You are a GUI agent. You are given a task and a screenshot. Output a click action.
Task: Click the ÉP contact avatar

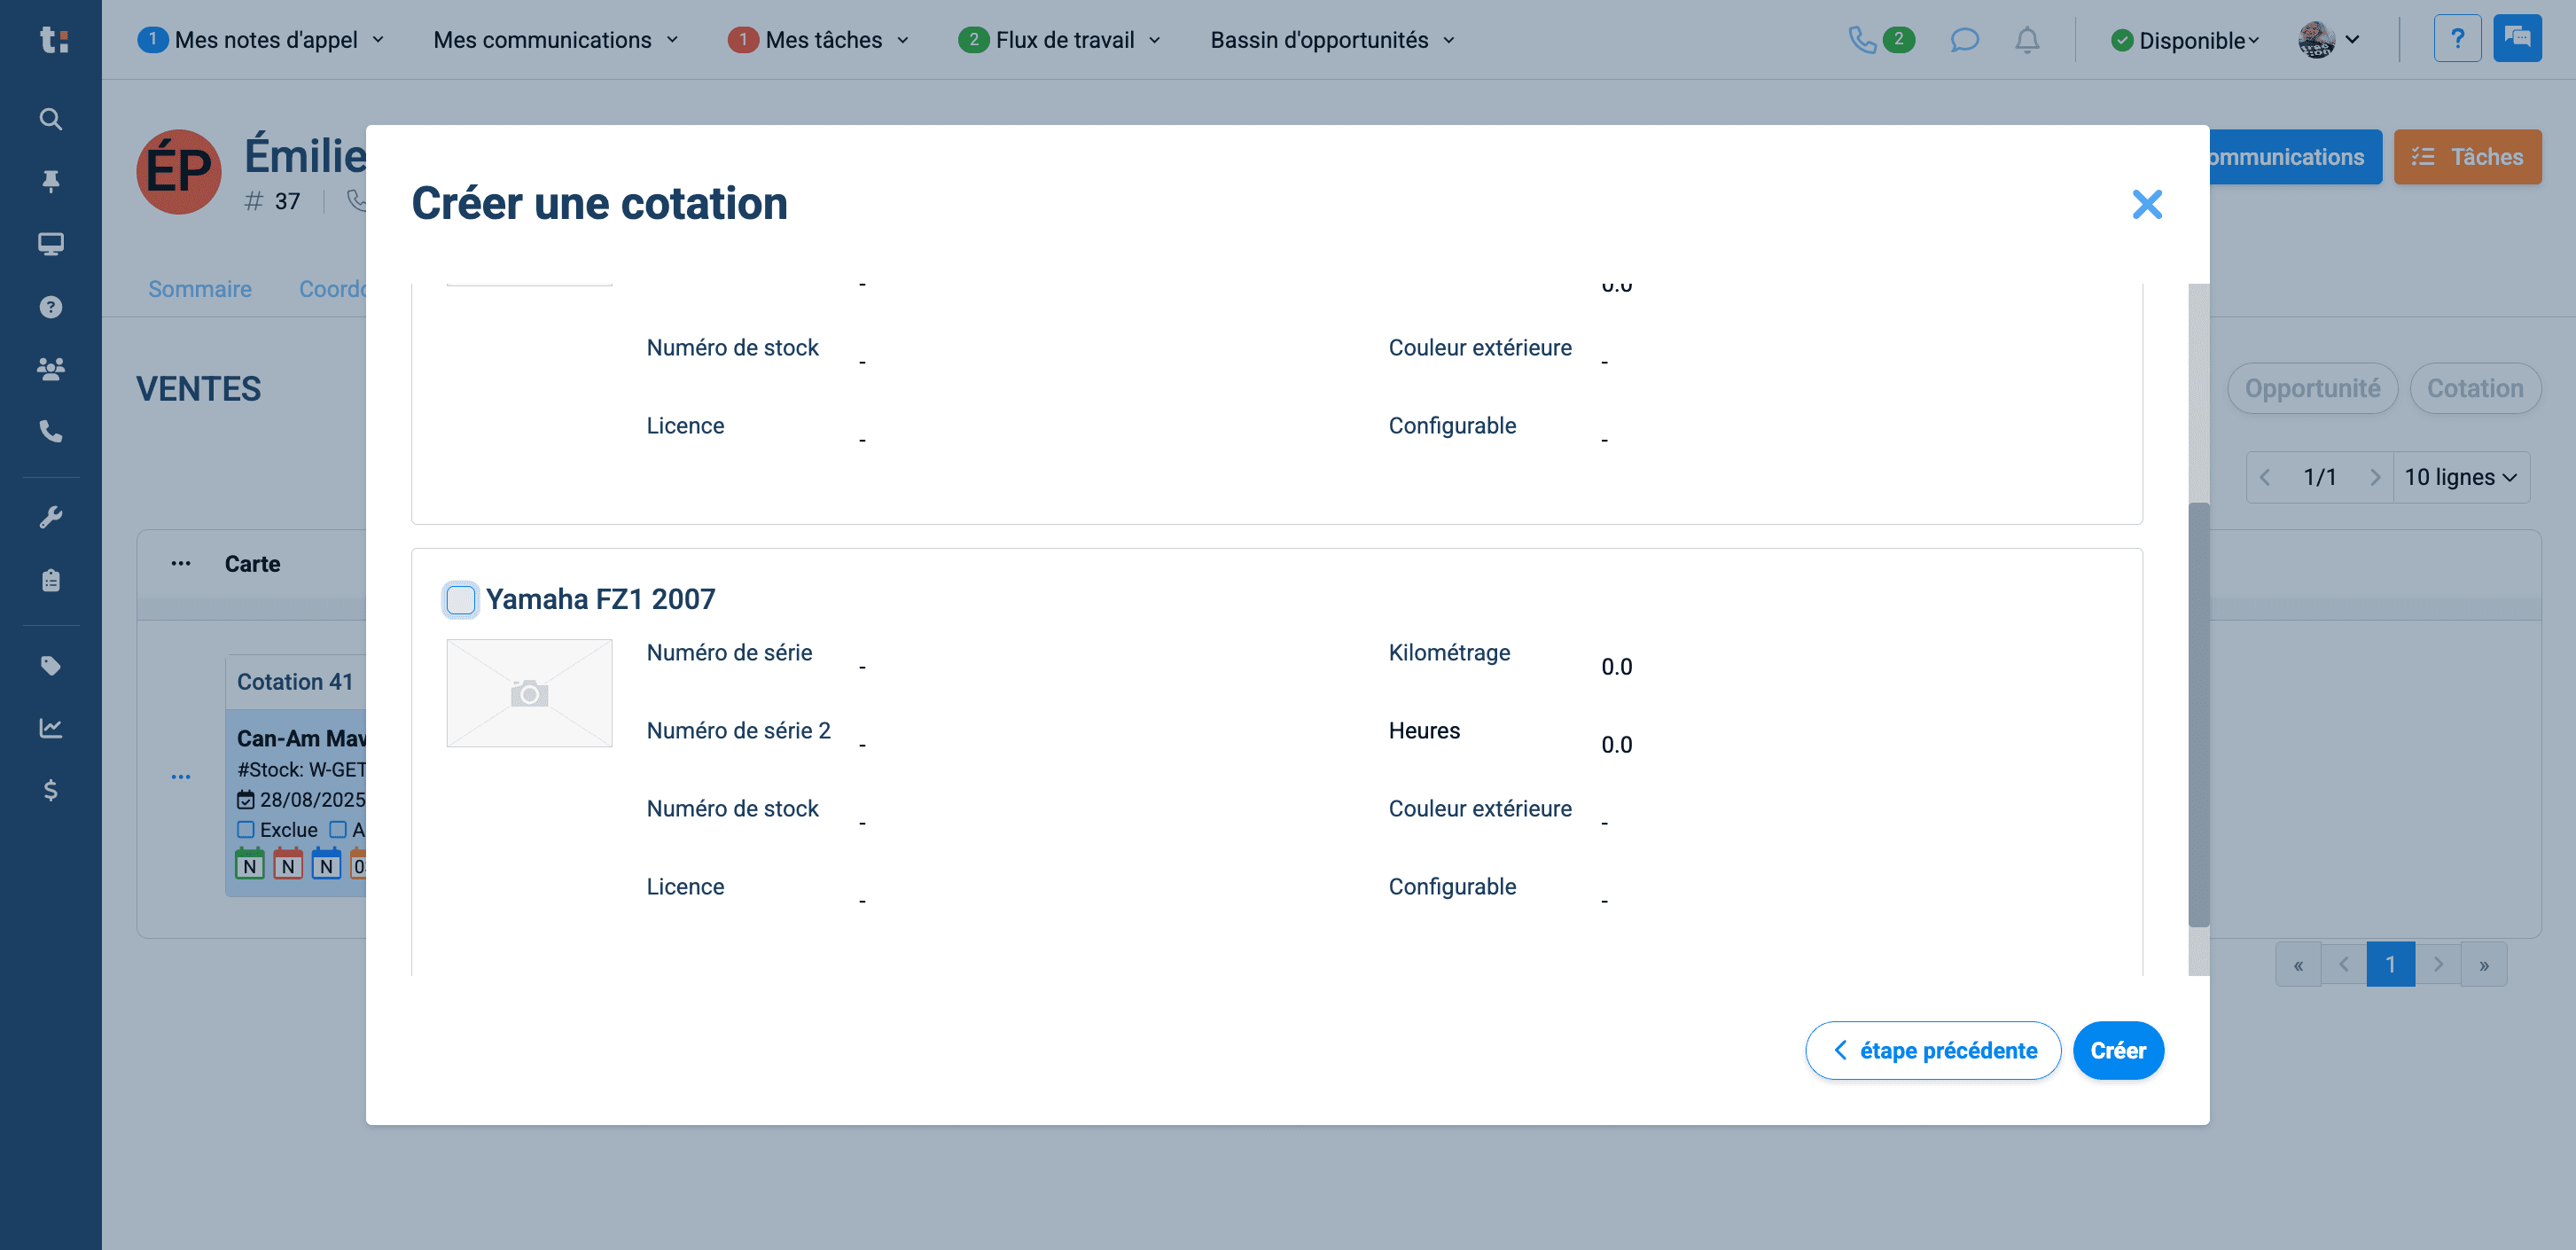point(179,172)
